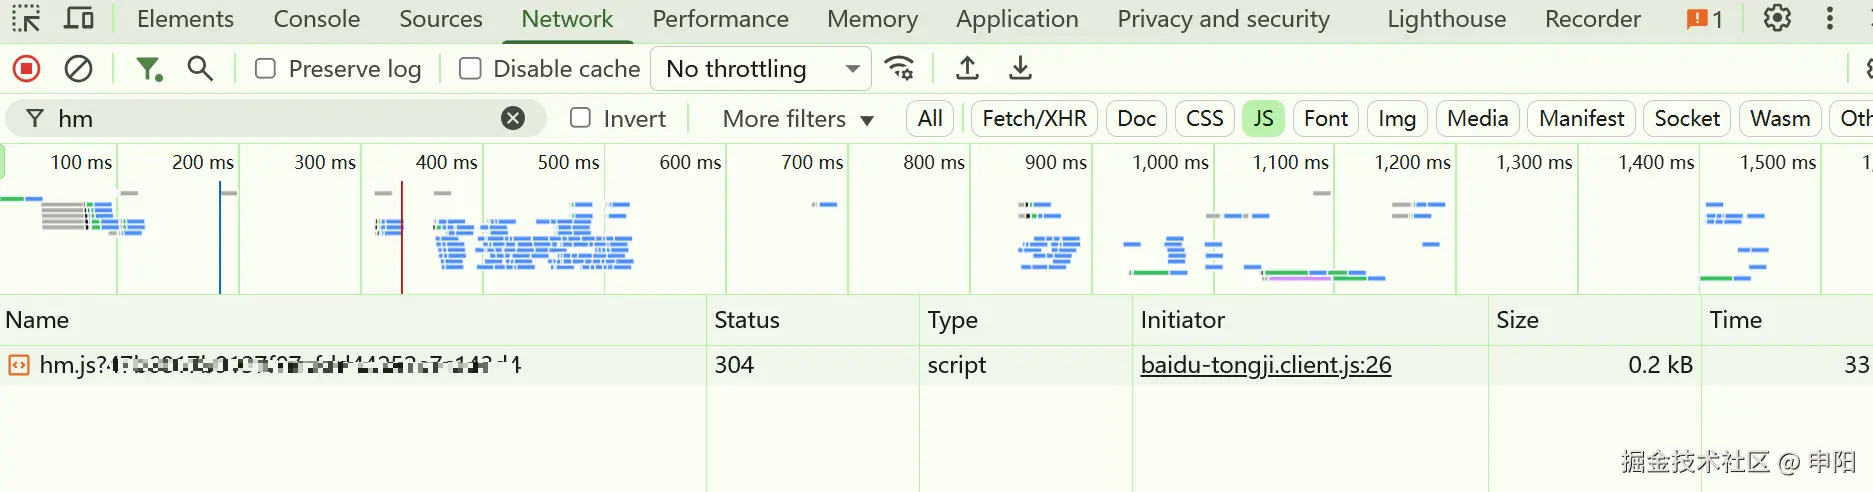1873x492 pixels.
Task: Click the import HAR upload icon
Action: pos(967,68)
